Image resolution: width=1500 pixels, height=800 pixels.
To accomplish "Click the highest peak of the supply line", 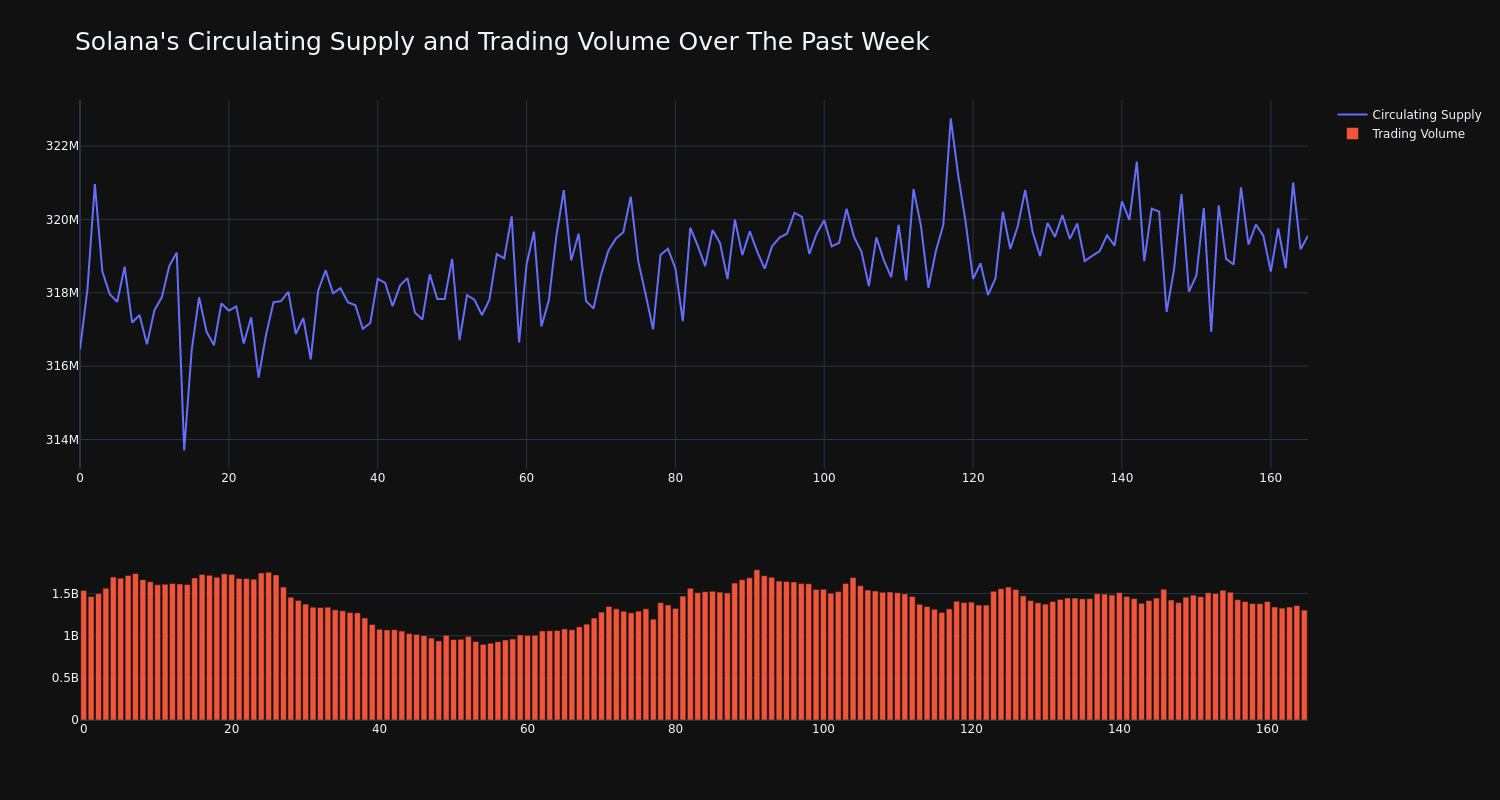I will click(951, 119).
